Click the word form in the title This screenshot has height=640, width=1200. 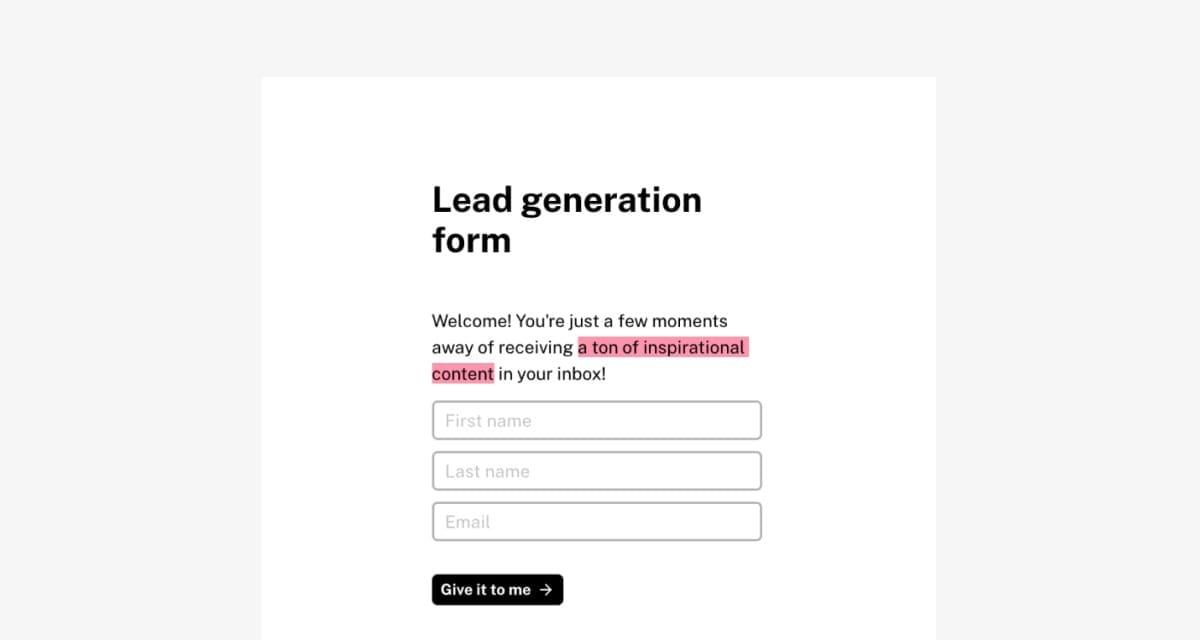pyautogui.click(x=471, y=240)
